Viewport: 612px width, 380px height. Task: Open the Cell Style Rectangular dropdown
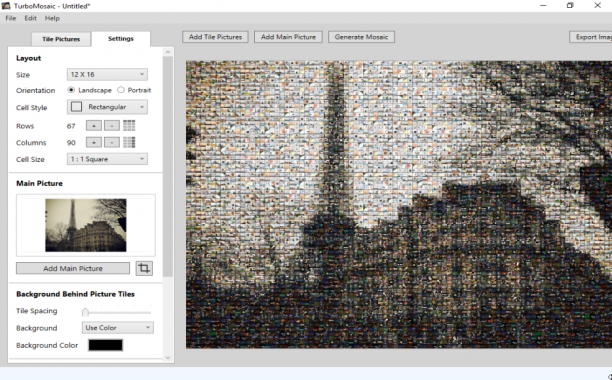click(107, 107)
